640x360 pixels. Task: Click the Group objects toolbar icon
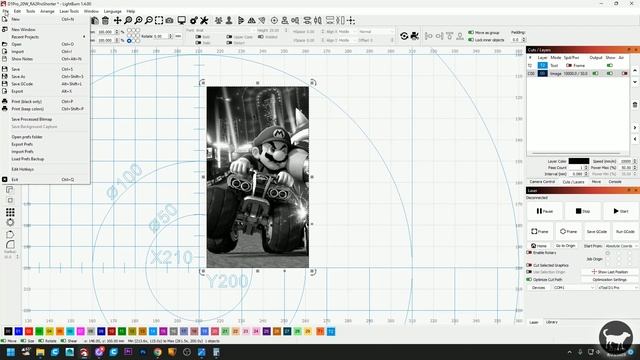(219, 20)
